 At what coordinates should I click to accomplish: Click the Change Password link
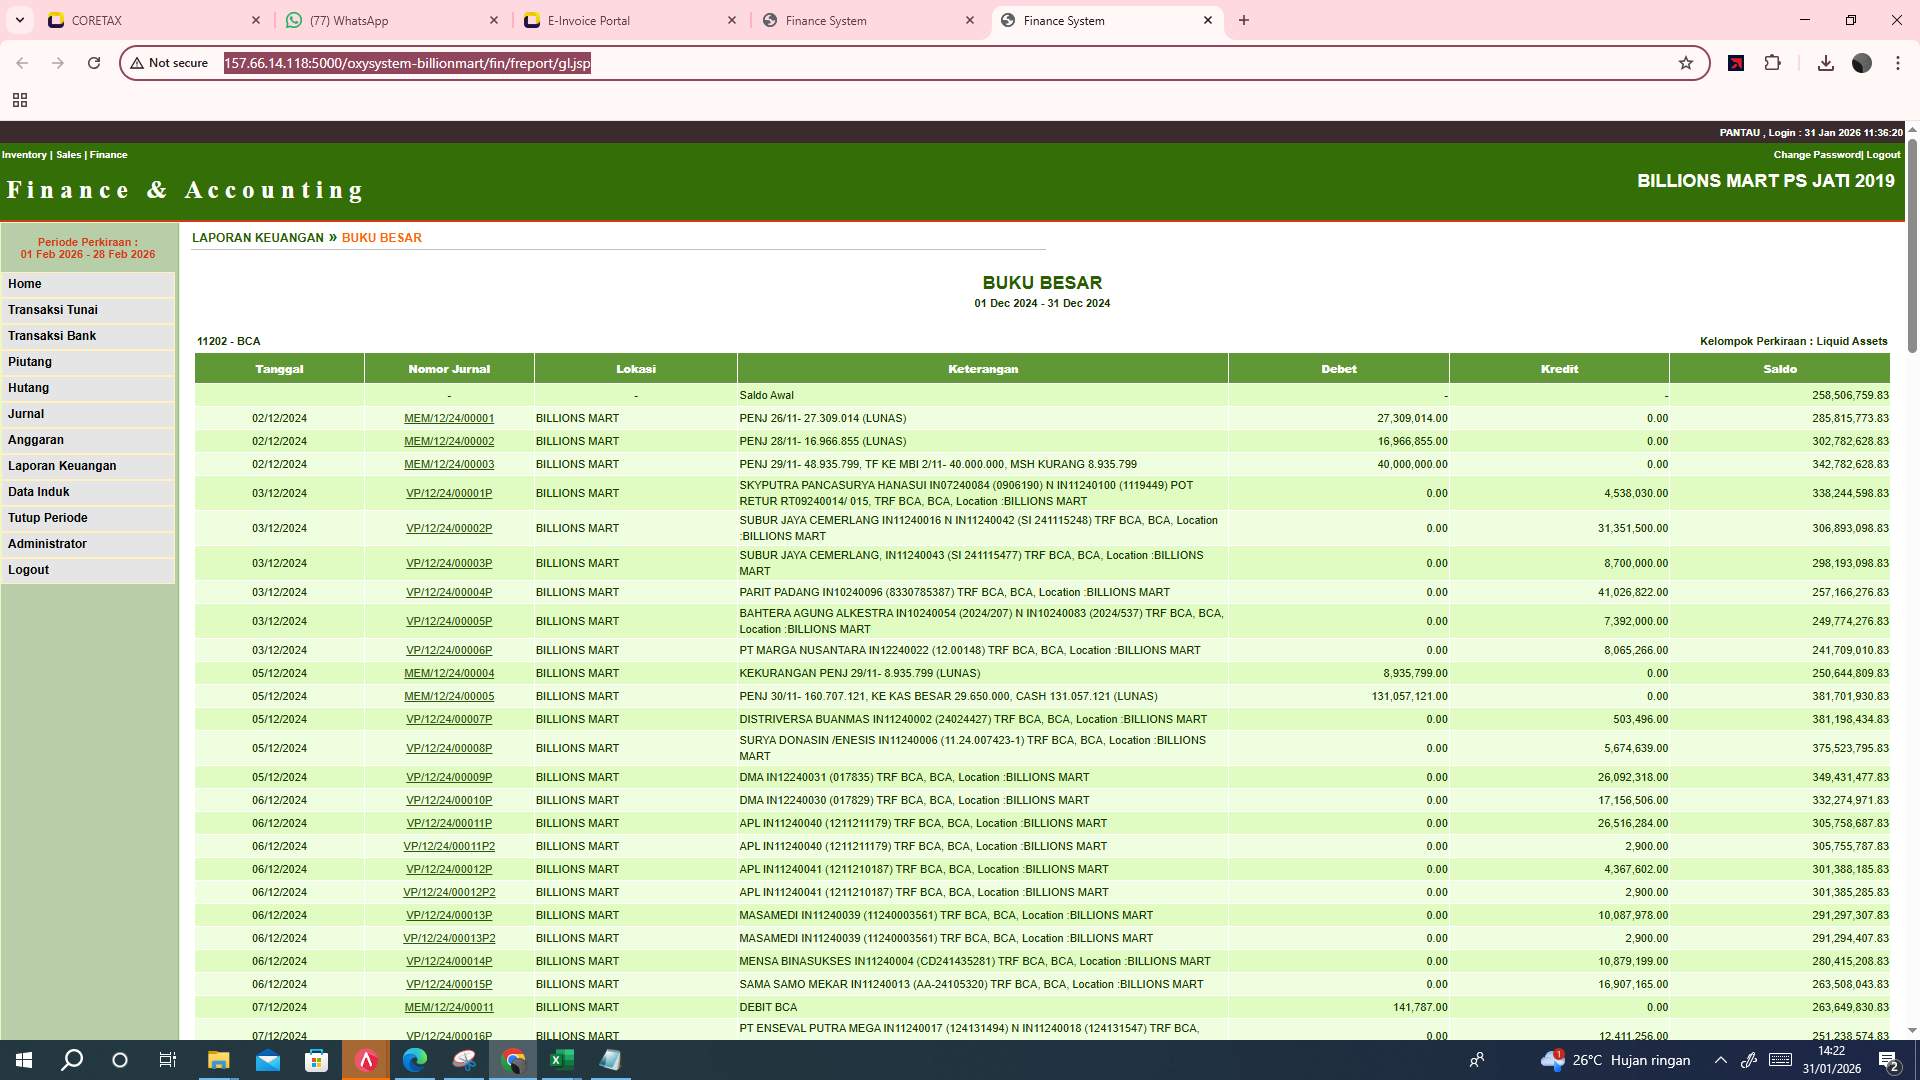click(1817, 154)
